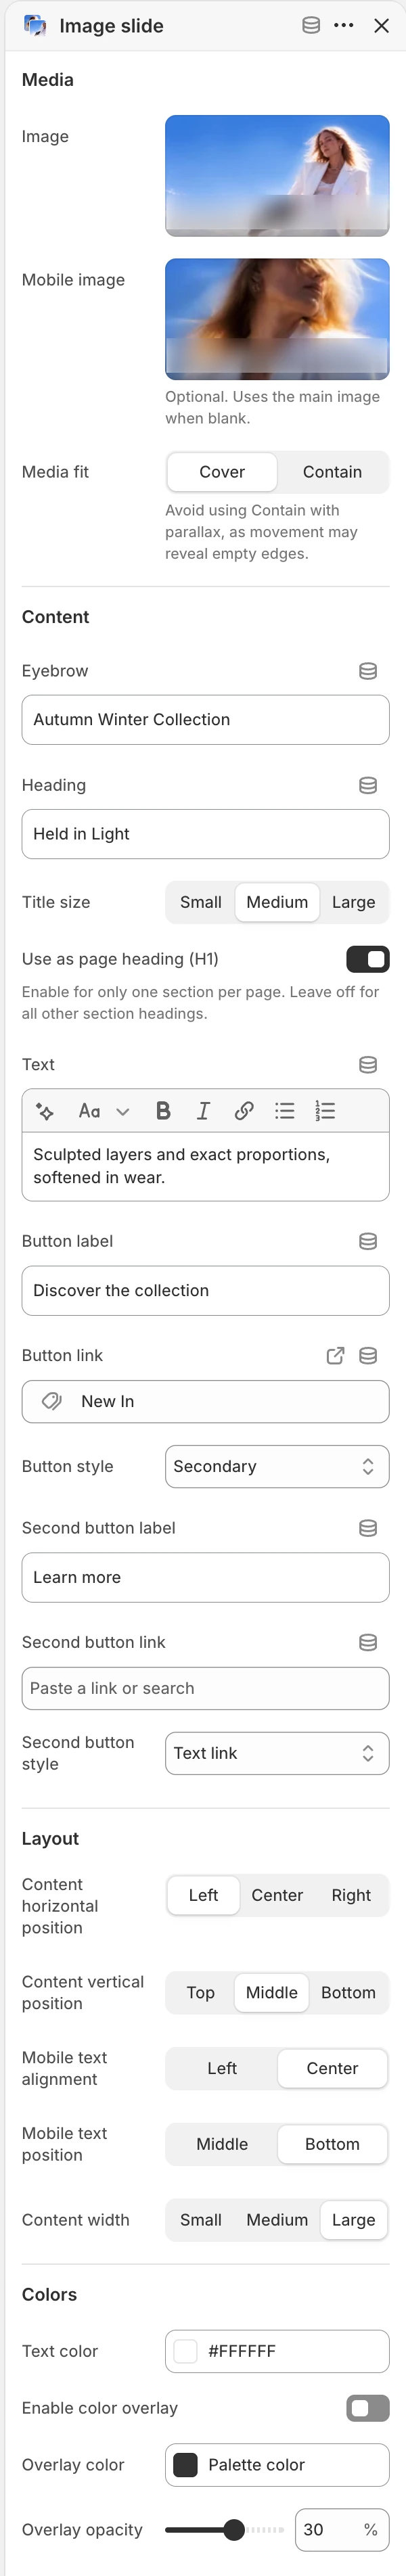
Task: Set Title size to Large
Action: pos(353,902)
